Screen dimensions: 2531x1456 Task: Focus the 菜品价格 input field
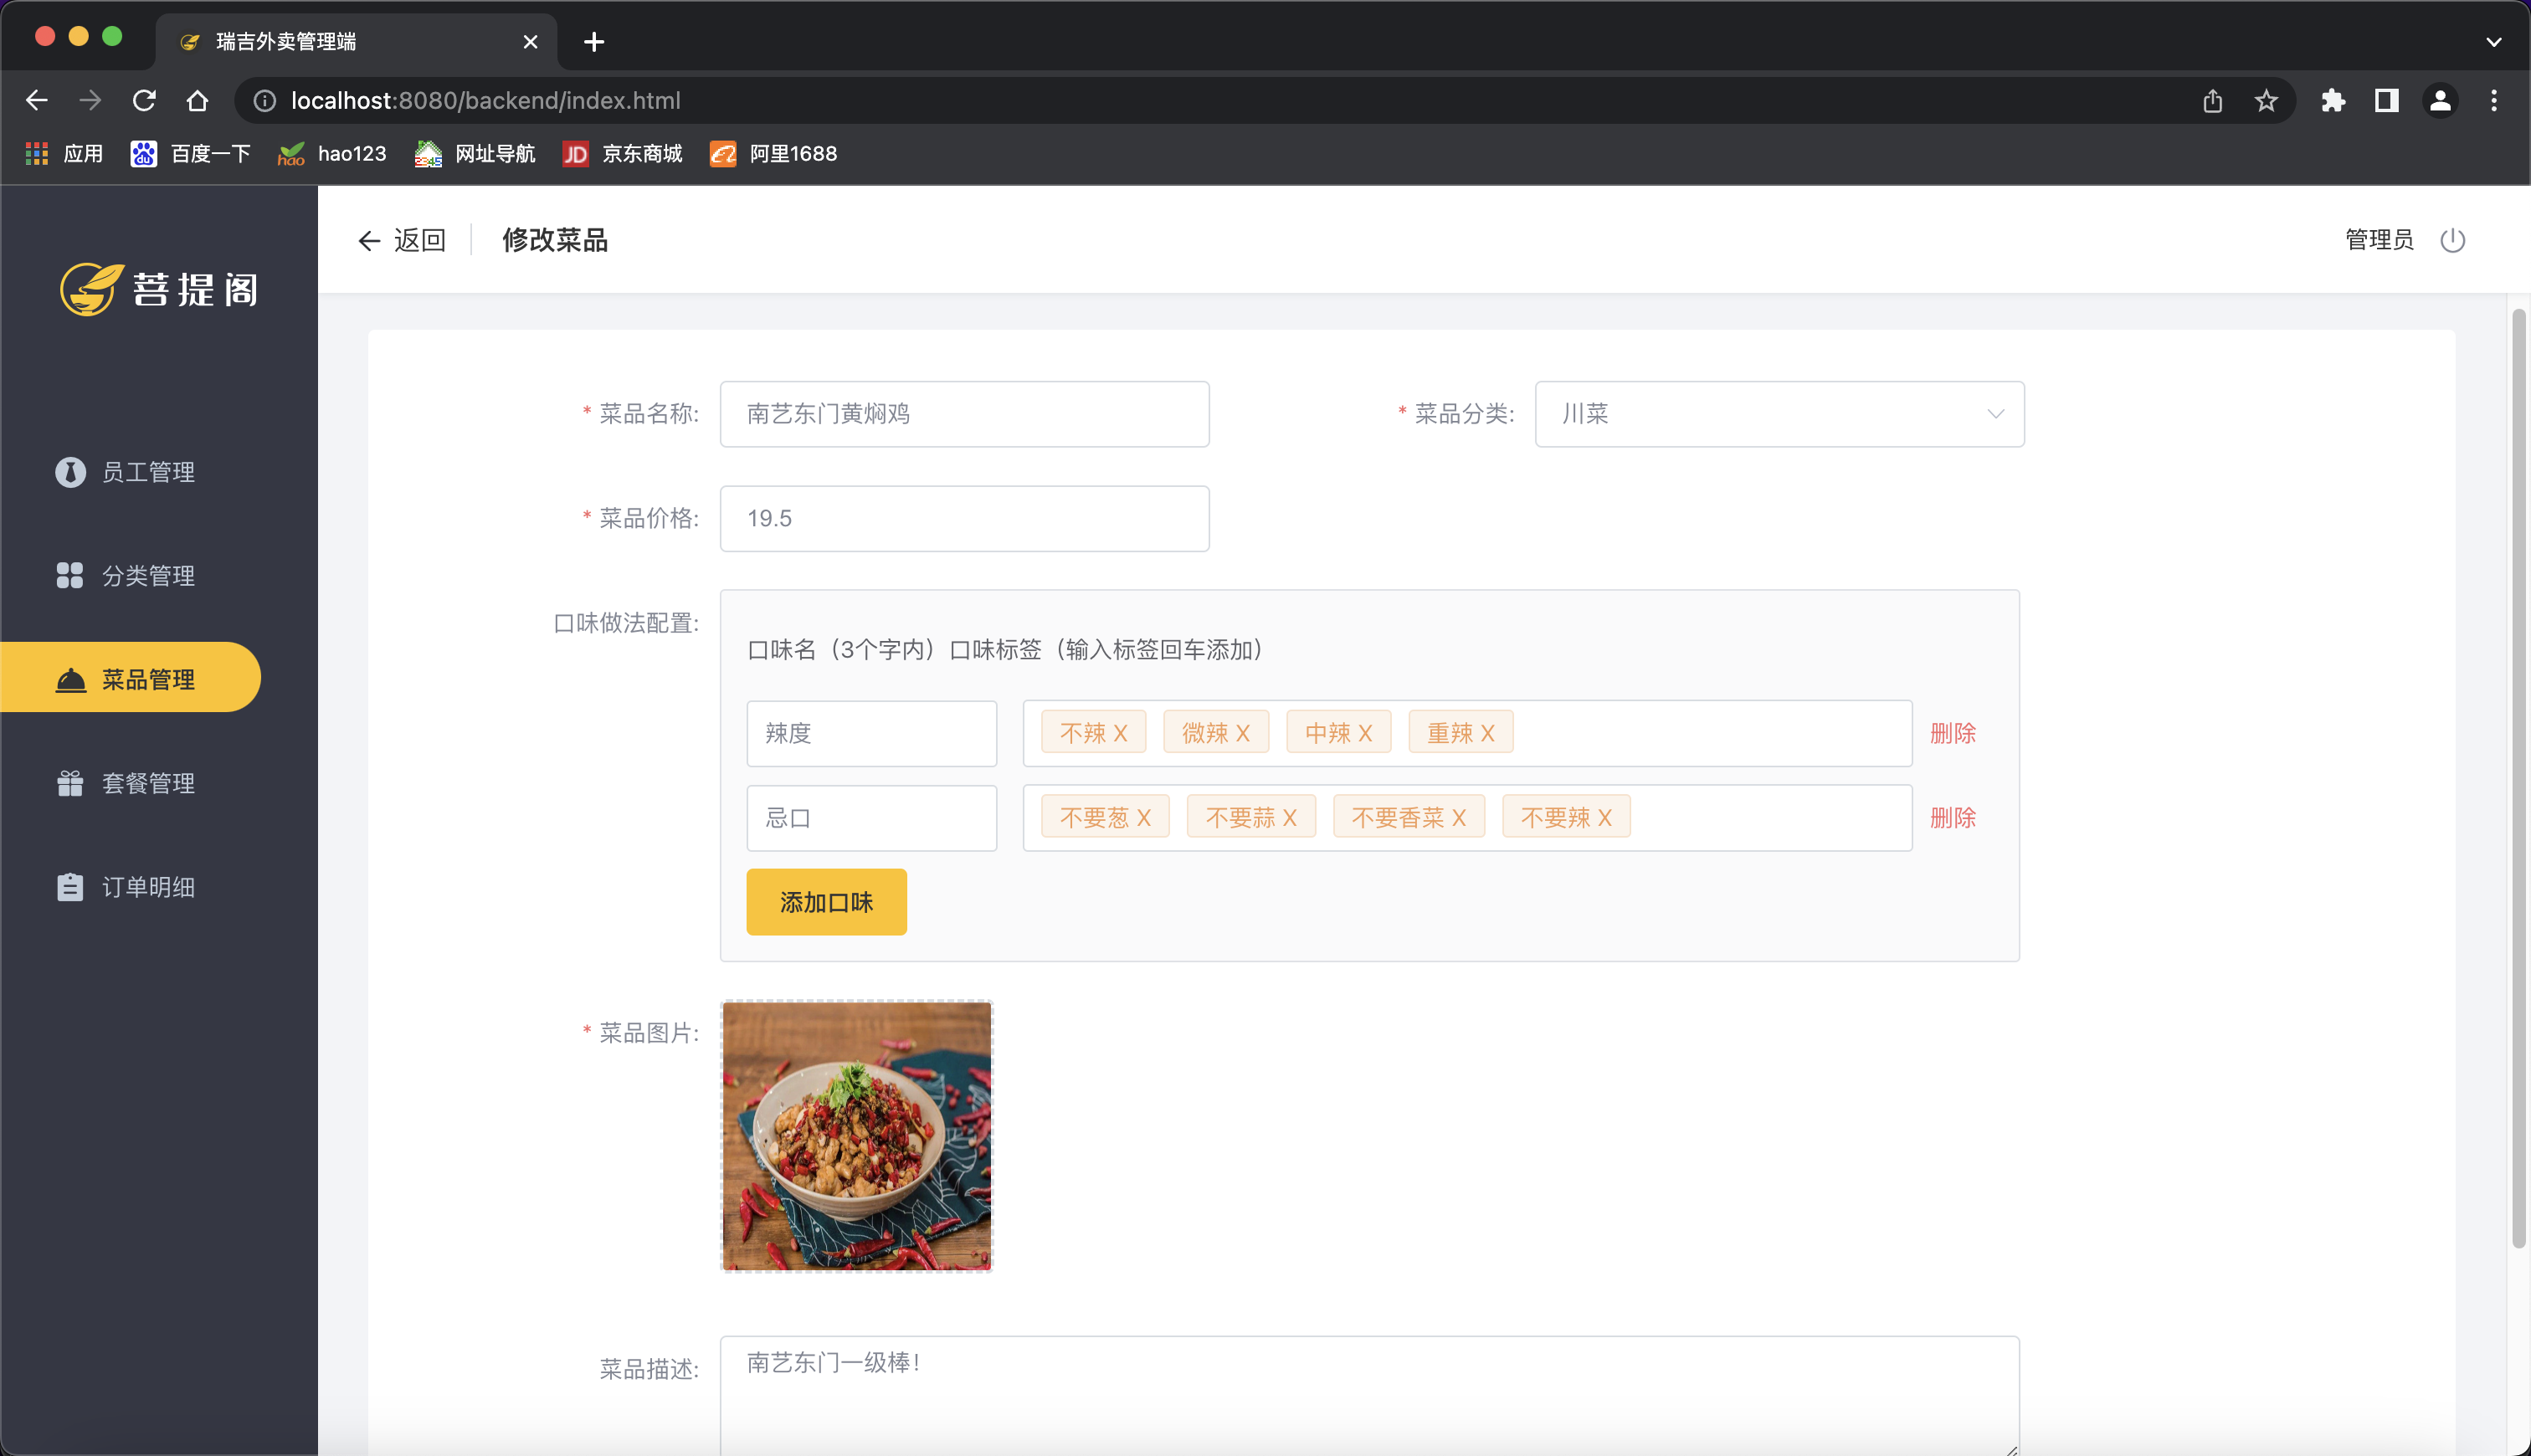964,518
